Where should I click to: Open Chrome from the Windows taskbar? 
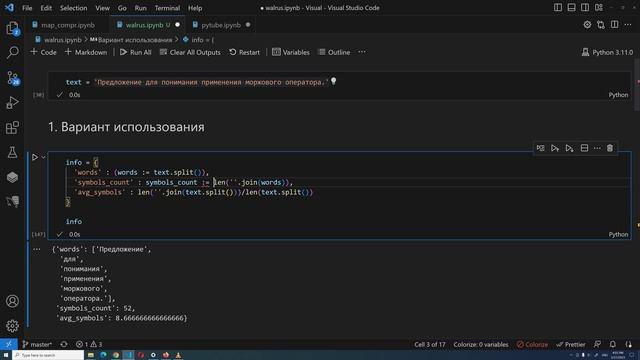tap(116, 355)
